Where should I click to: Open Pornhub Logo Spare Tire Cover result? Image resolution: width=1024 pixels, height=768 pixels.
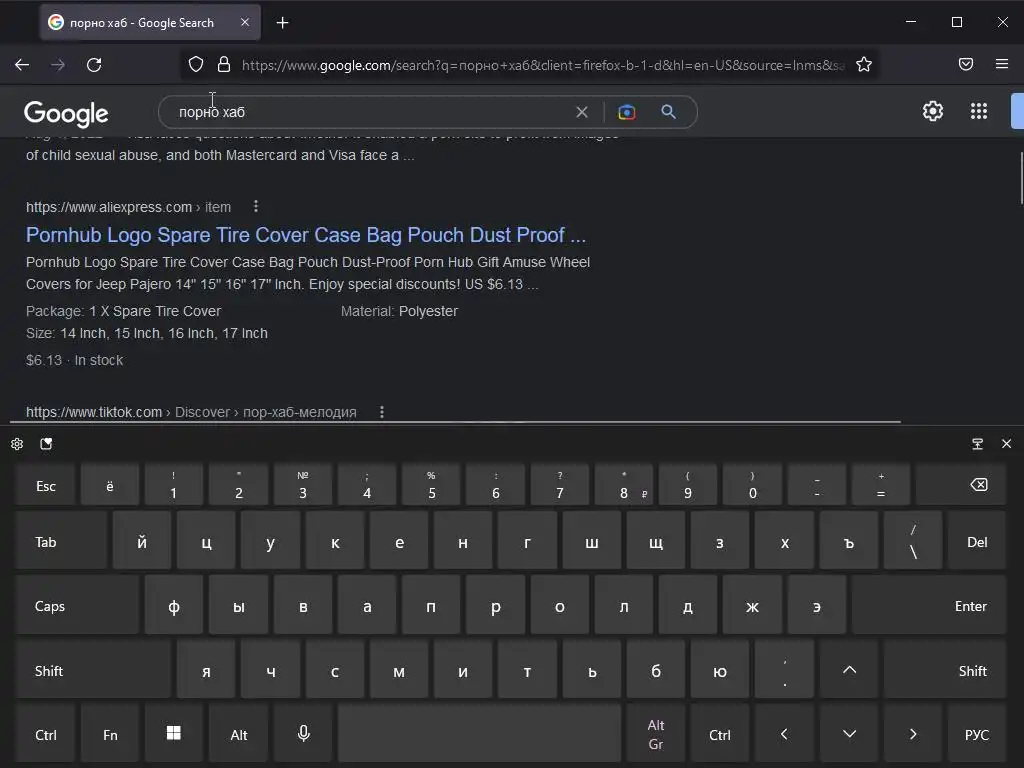(306, 235)
